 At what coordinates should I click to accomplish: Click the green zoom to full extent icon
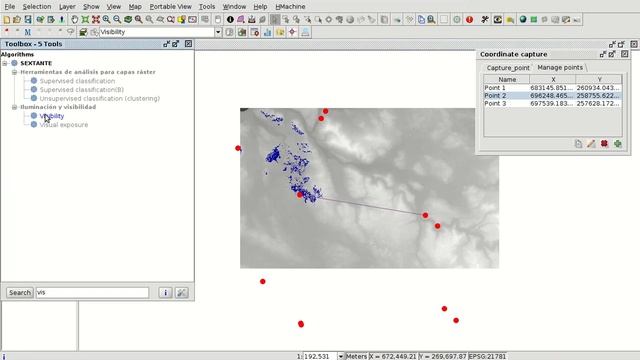click(x=85, y=19)
